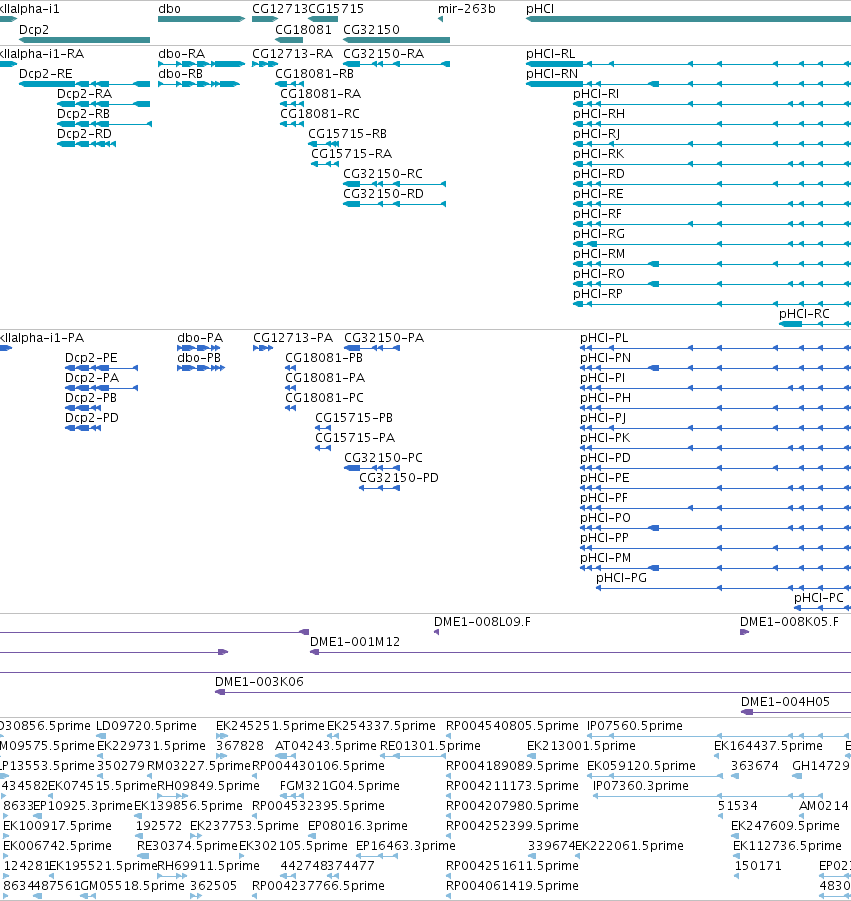Viewport: 851px width, 901px height.
Task: Select the Dcp2 gene label
Action: point(34,30)
